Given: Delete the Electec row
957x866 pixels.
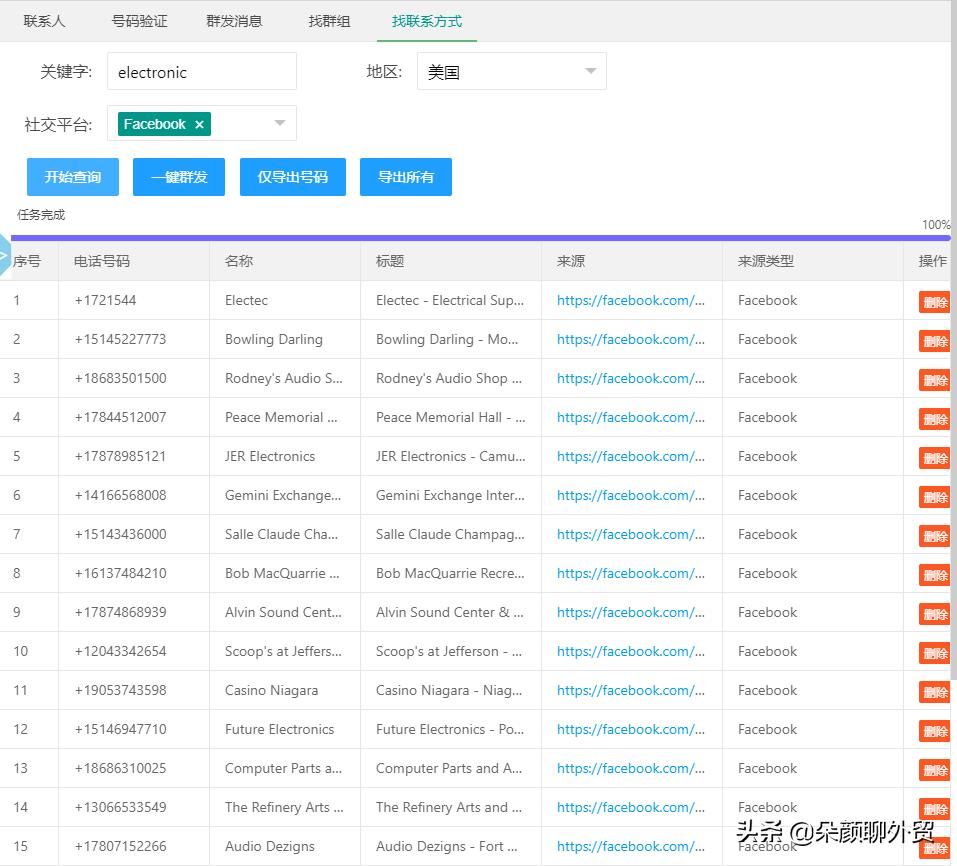Looking at the screenshot, I should [x=934, y=302].
